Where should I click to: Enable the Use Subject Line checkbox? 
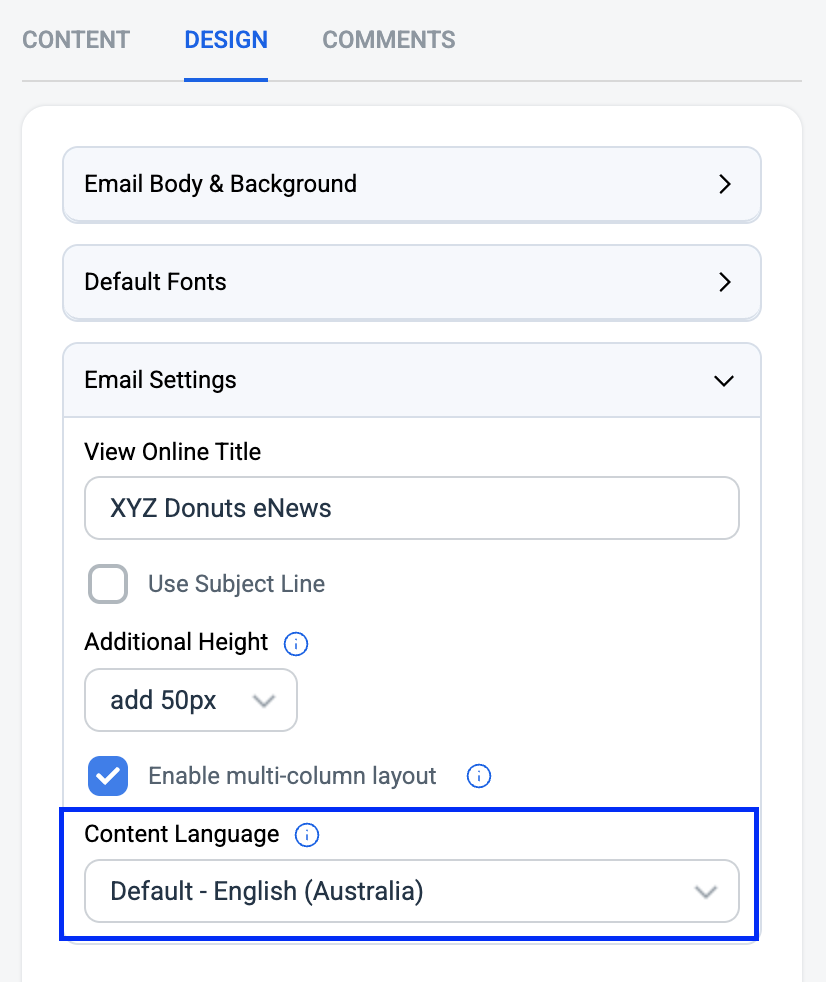[108, 584]
